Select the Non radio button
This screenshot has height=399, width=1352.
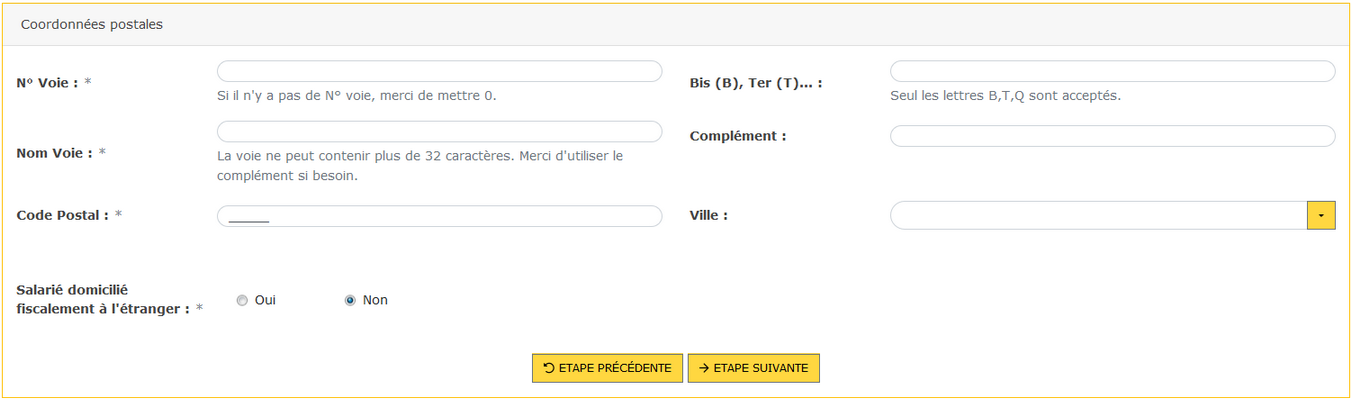pyautogui.click(x=350, y=300)
